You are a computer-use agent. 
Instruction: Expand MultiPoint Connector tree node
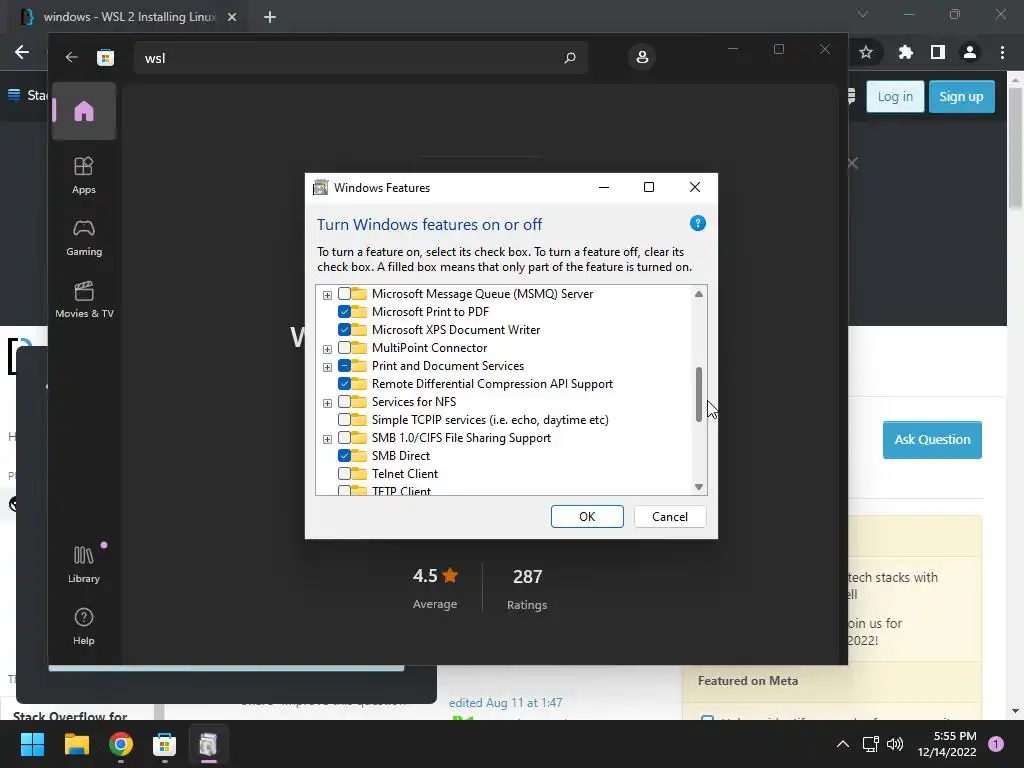[327, 349]
